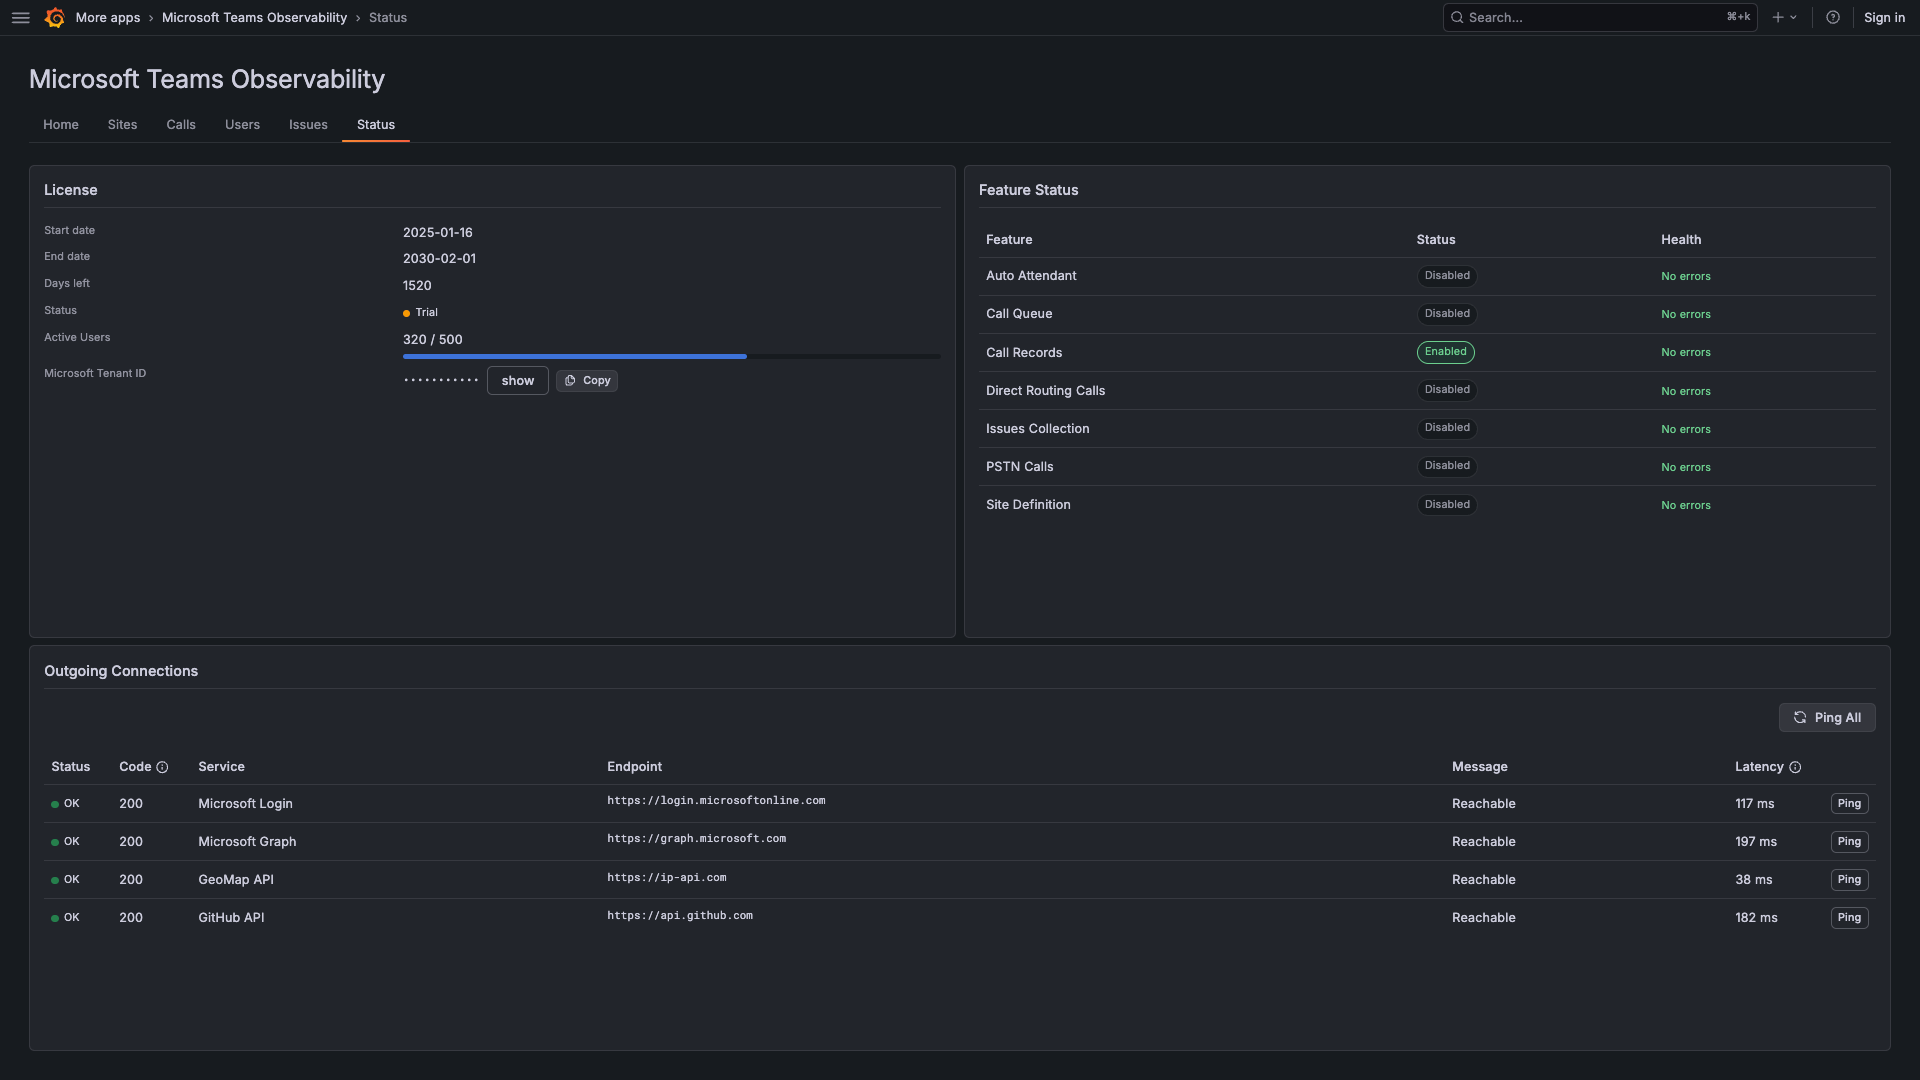Select the Status tab
1920x1080 pixels.
click(x=376, y=125)
